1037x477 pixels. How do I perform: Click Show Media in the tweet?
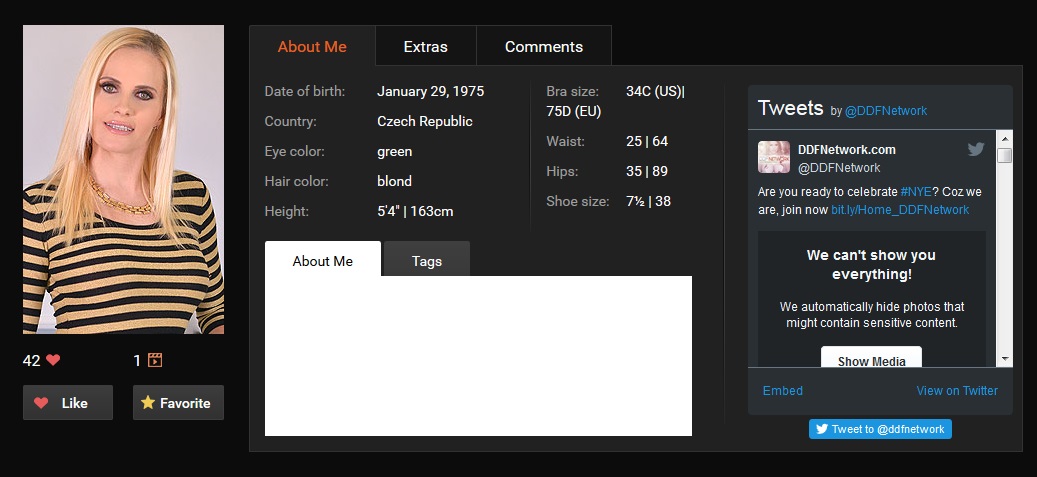coord(871,361)
